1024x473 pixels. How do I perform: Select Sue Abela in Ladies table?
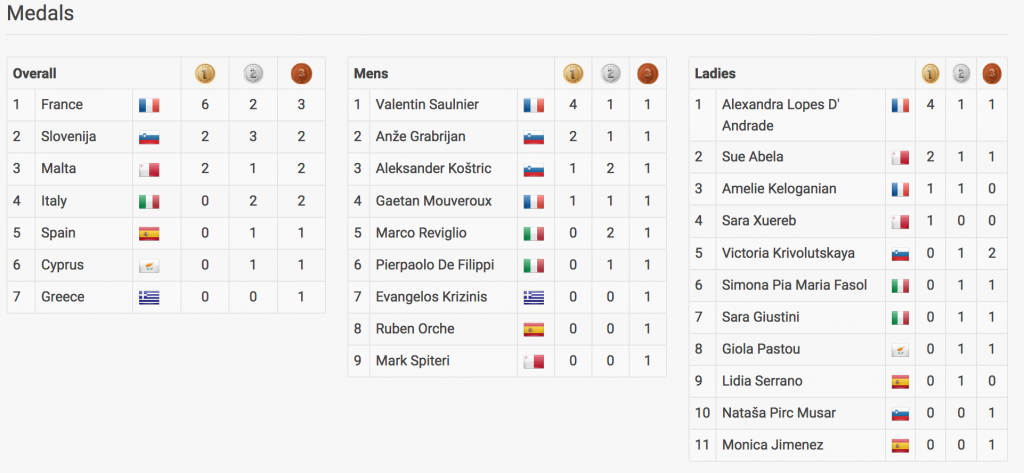pos(753,157)
